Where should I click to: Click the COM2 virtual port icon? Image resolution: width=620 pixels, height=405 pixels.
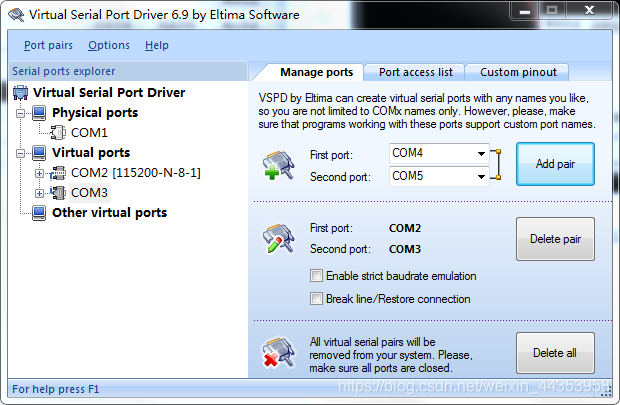click(x=58, y=173)
